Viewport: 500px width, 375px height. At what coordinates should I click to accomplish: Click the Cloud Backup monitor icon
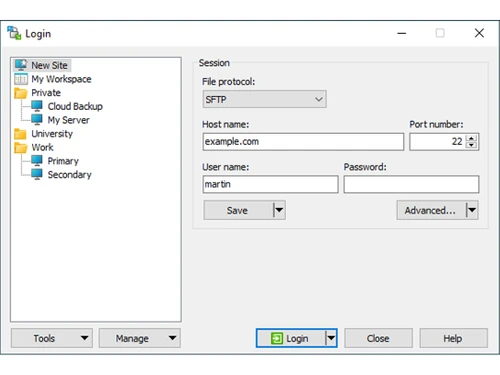(x=37, y=106)
